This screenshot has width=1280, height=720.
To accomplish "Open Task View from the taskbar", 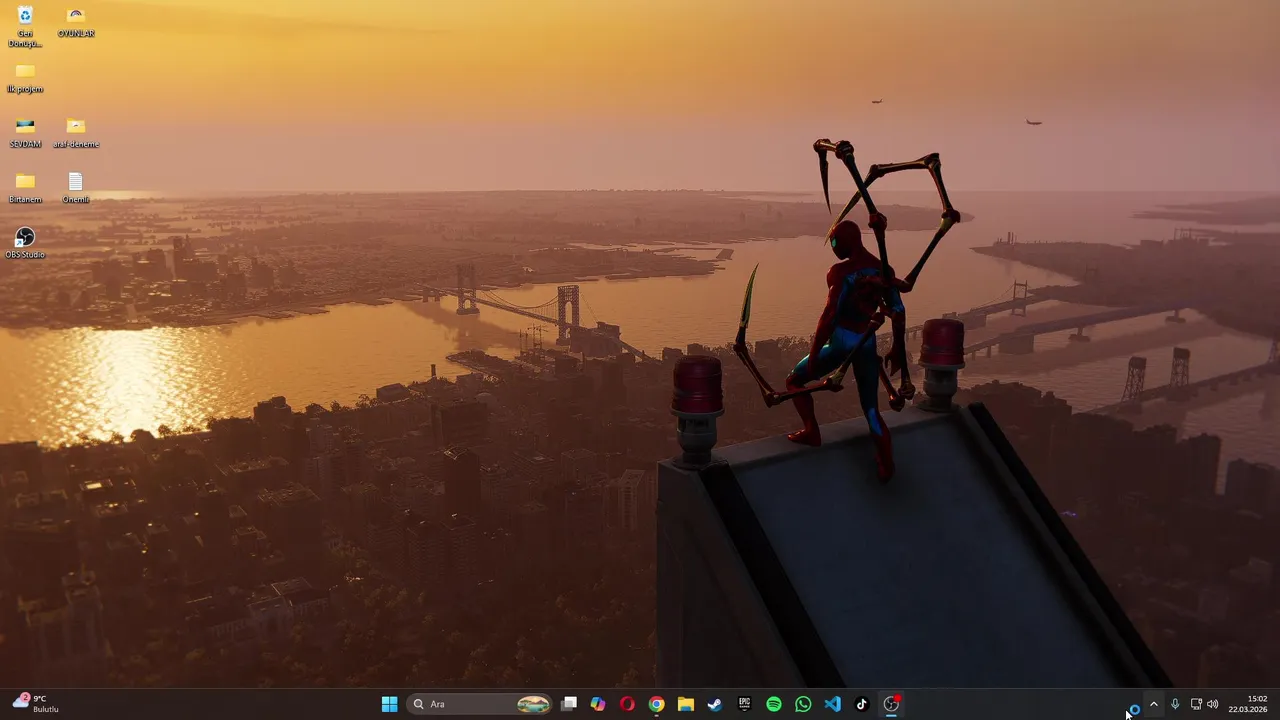I will click(x=569, y=704).
